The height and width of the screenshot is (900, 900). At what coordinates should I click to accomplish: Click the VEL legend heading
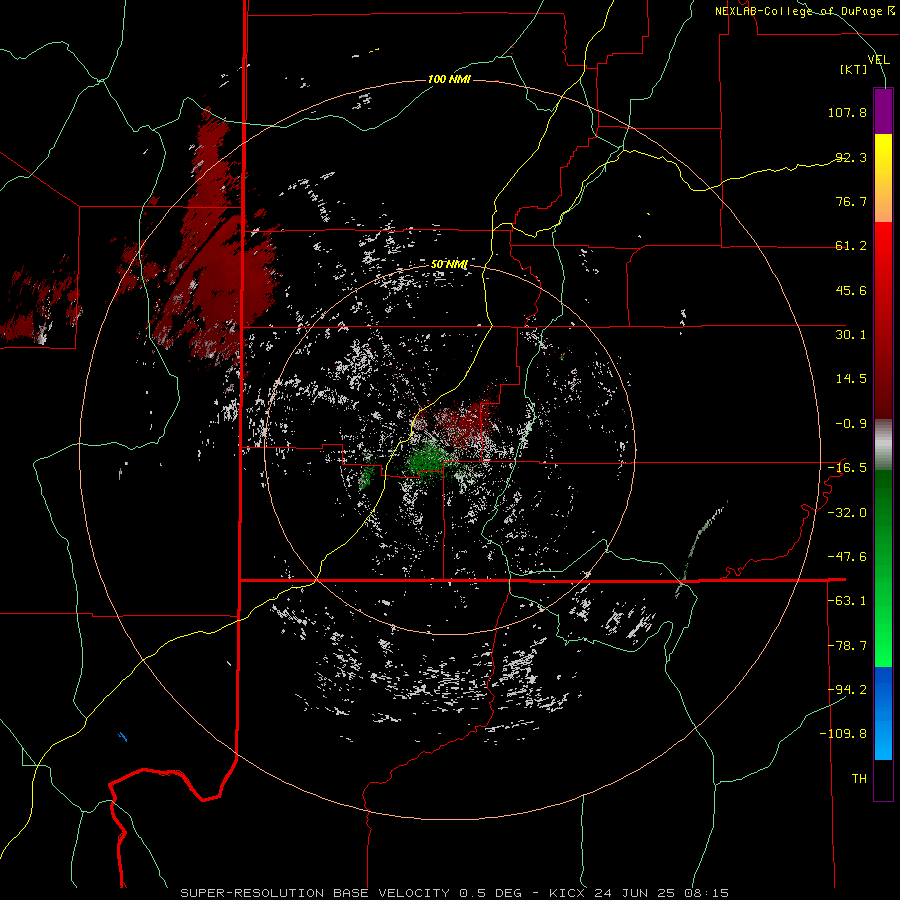click(x=879, y=60)
